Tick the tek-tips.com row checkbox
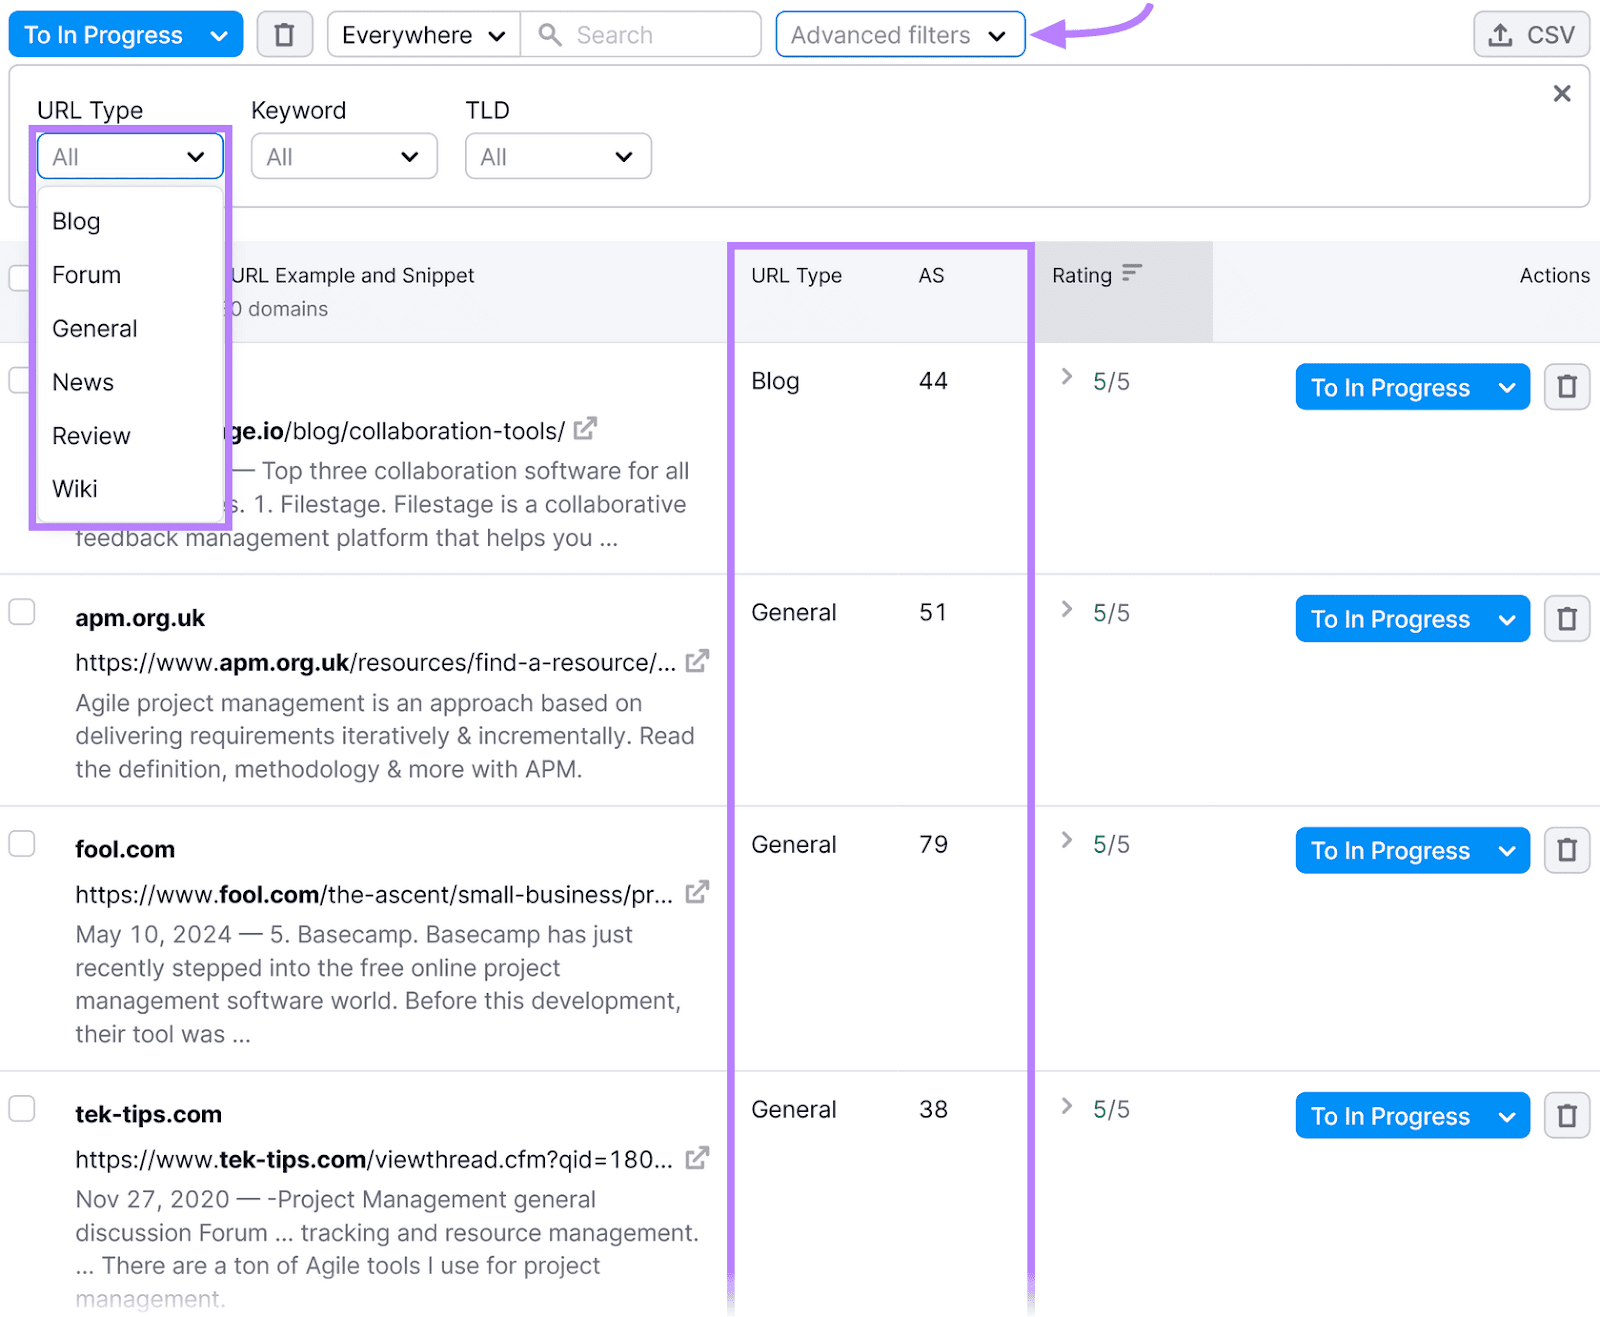 pyautogui.click(x=22, y=1109)
